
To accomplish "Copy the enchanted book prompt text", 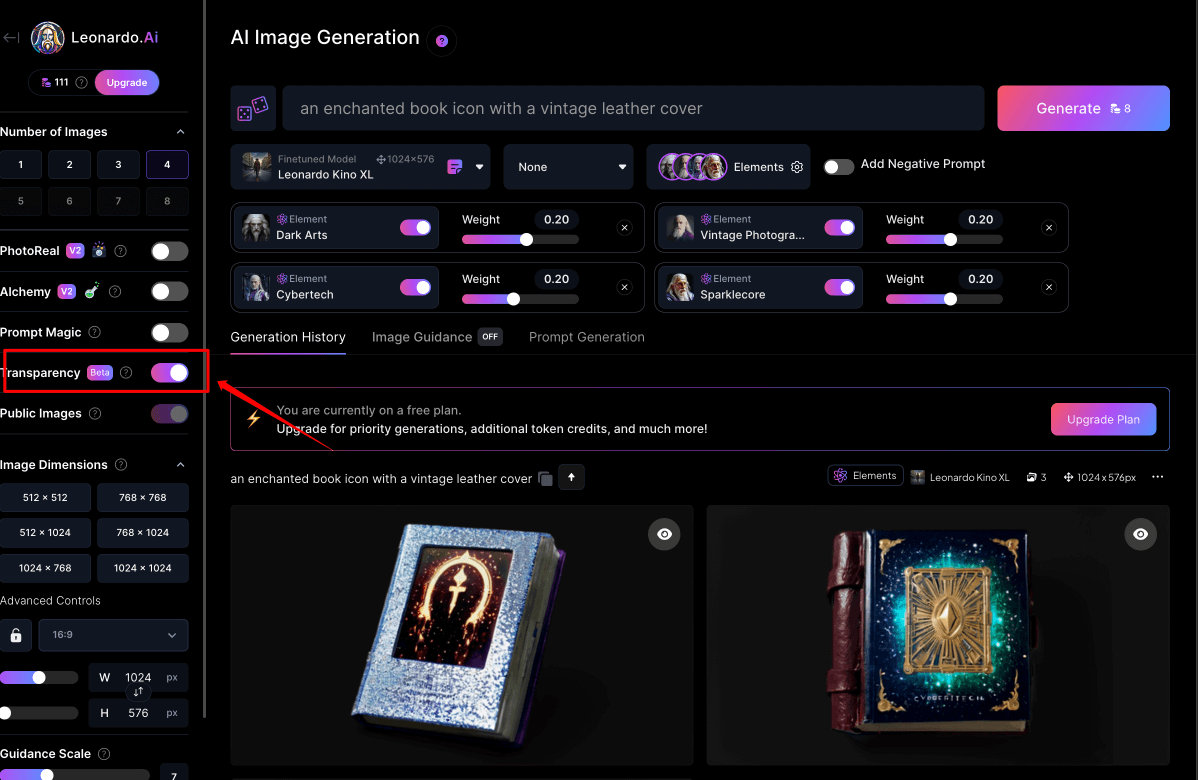I will click(x=546, y=478).
